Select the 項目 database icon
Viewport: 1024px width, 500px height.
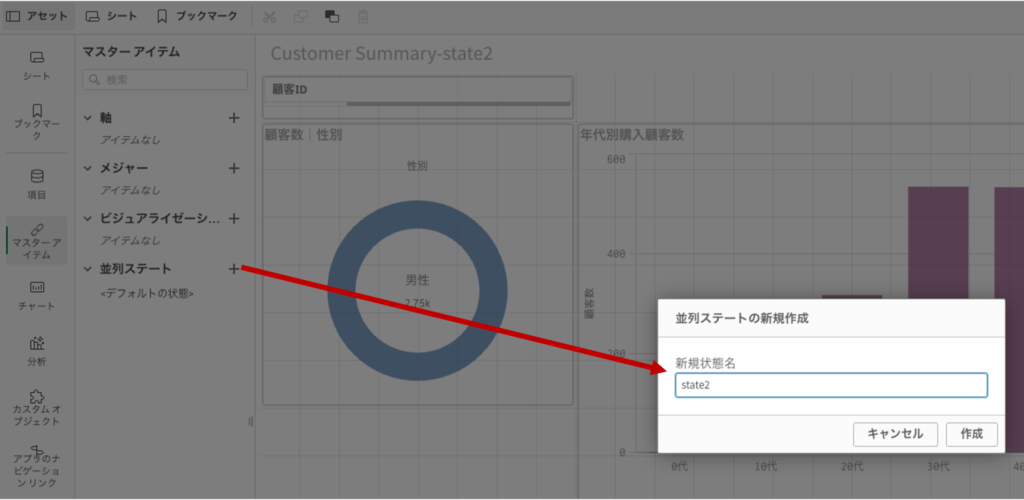37,176
